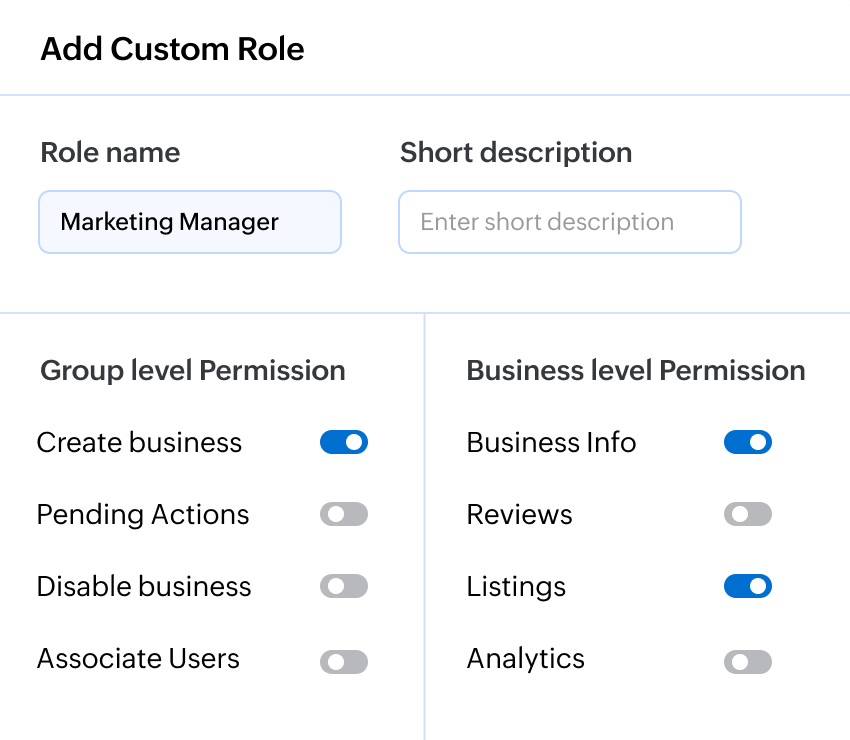Enable the Pending Actions toggle

click(x=344, y=514)
